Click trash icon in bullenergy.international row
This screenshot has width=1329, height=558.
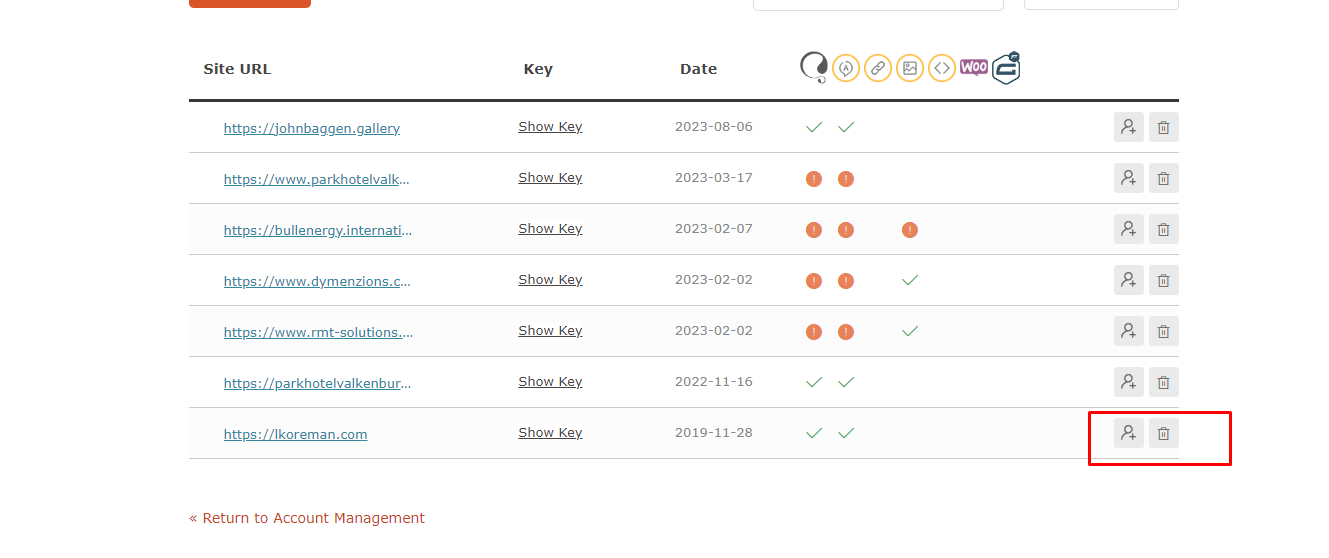(x=1164, y=229)
